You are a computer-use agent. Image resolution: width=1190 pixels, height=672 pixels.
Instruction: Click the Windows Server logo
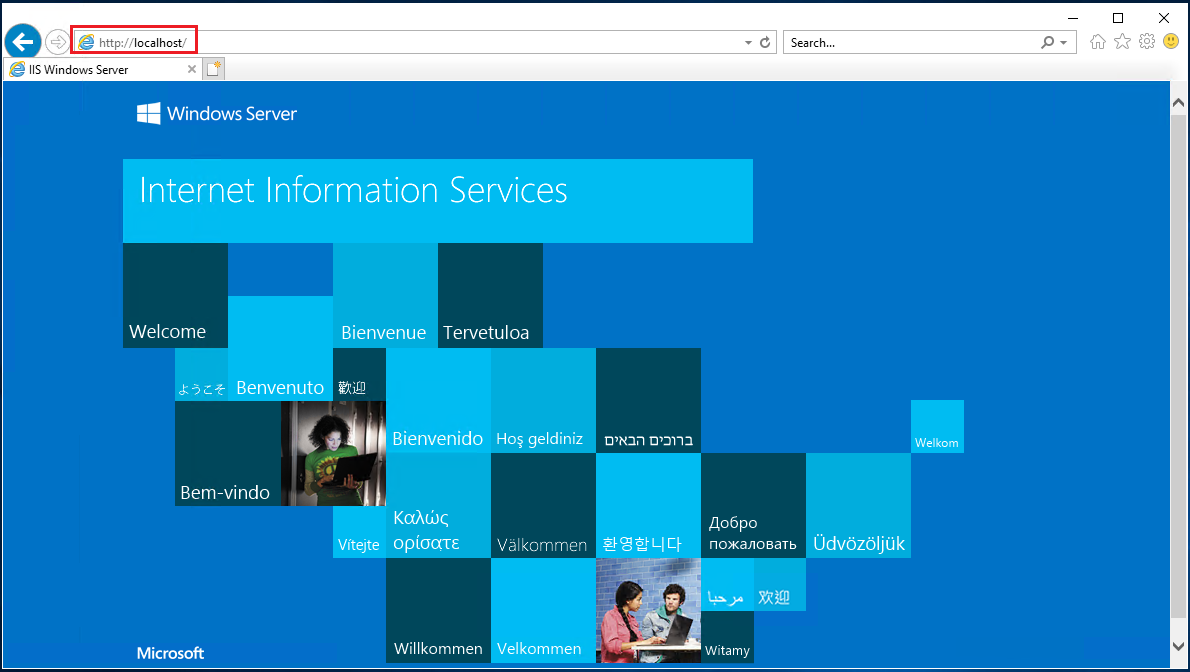[217, 114]
